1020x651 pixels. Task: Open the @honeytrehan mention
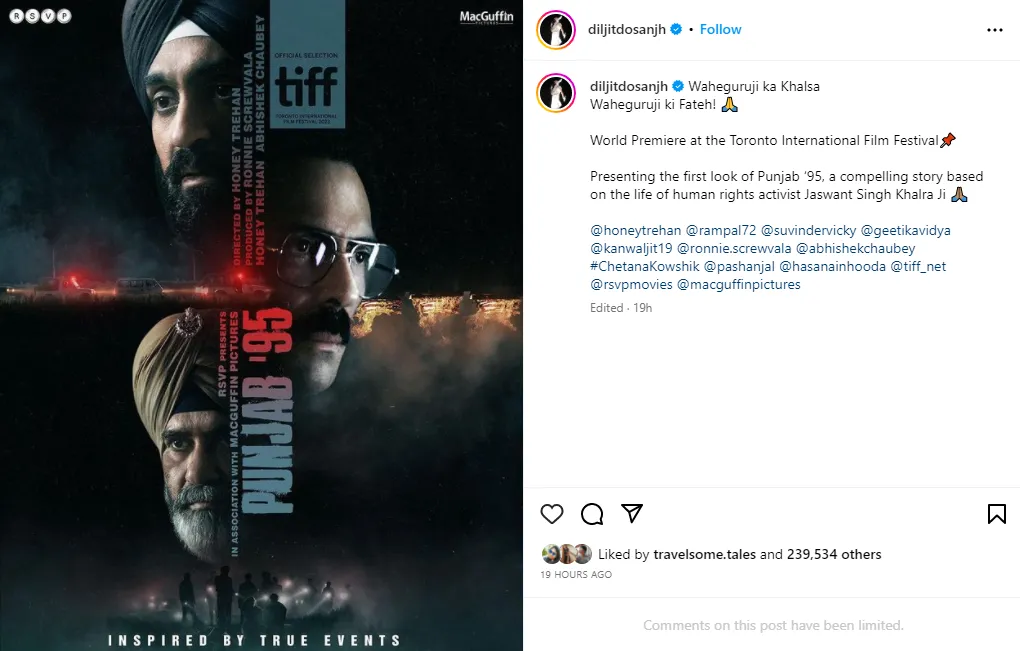636,230
